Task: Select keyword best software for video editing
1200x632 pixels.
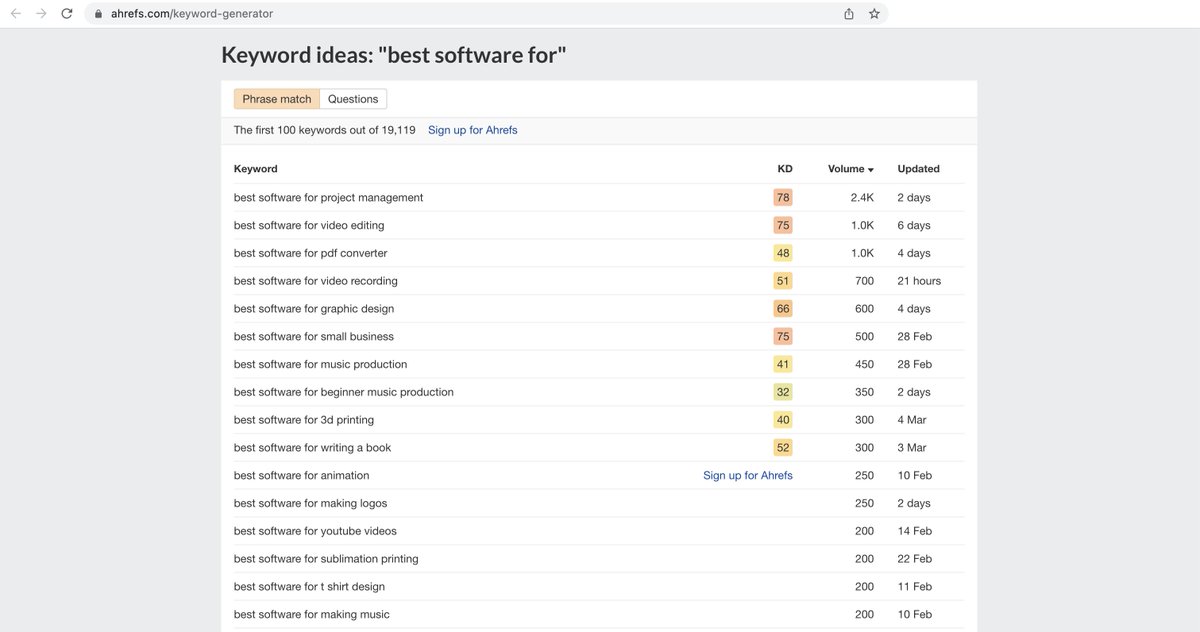Action: pyautogui.click(x=309, y=226)
